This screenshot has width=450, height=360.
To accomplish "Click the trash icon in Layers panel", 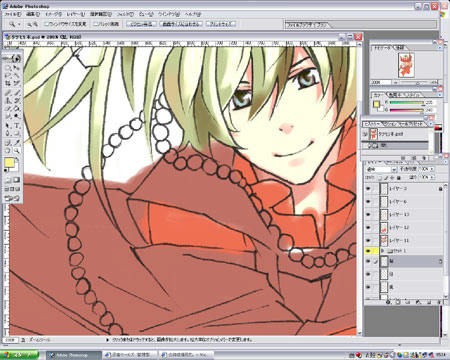I will (x=439, y=302).
